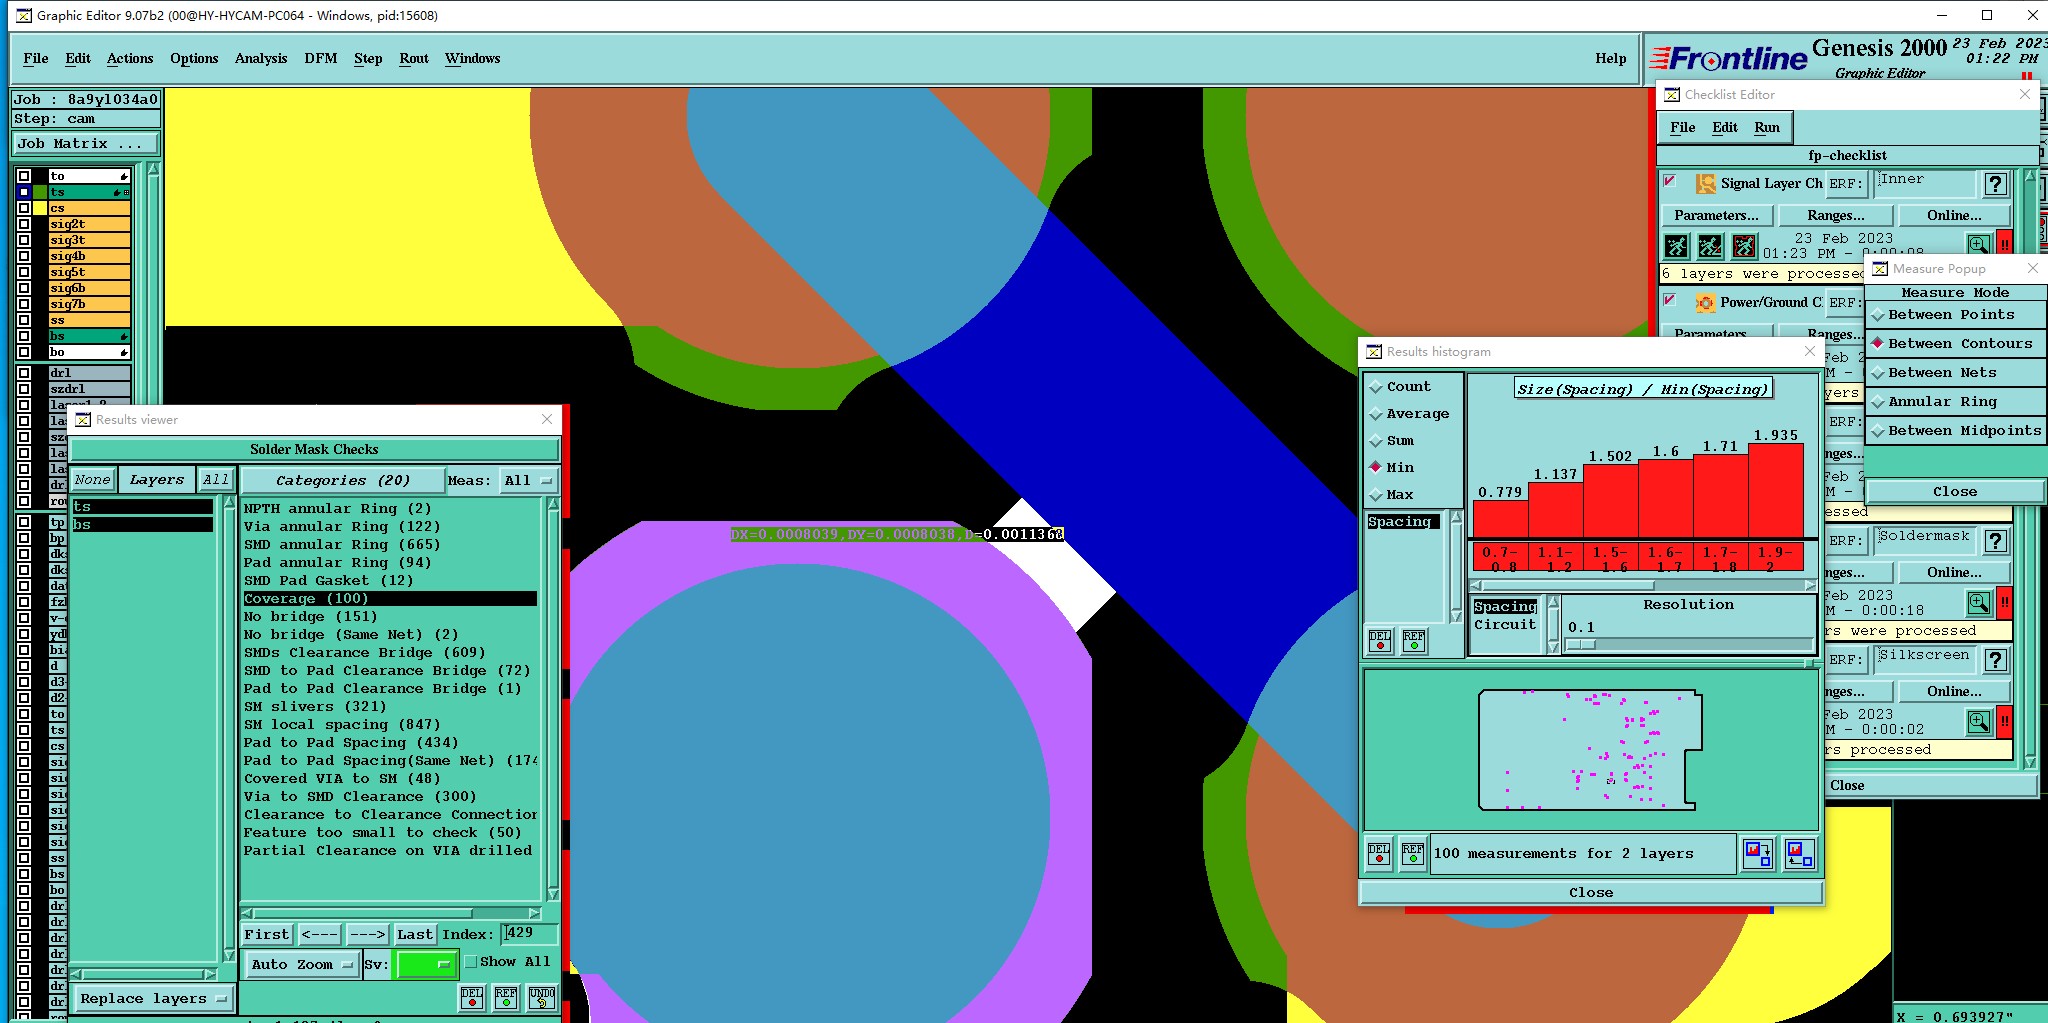
Task: Click Categories (20) header button
Action: [342, 481]
